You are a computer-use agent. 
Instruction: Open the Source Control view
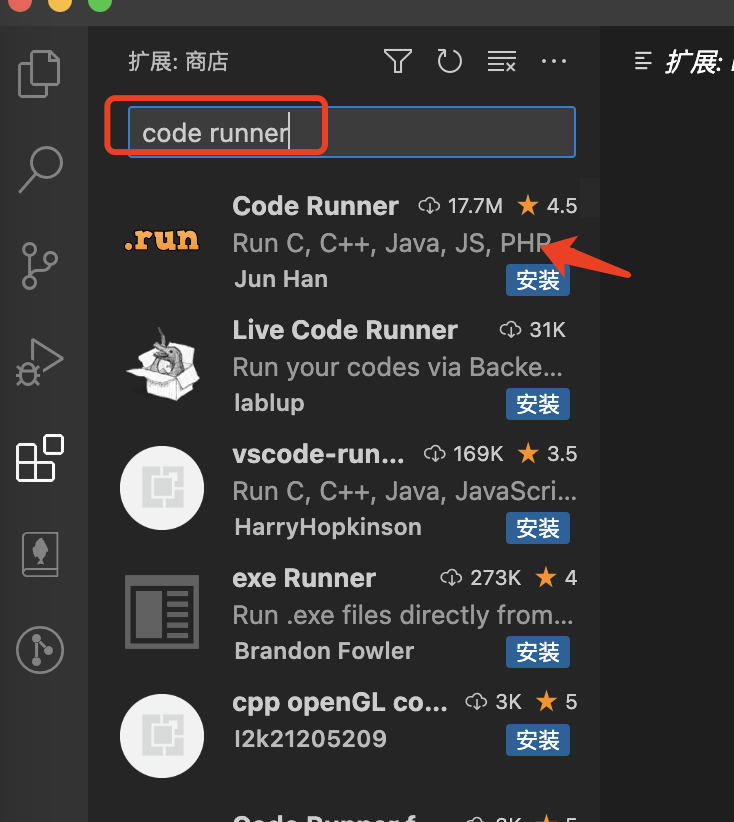click(x=41, y=265)
